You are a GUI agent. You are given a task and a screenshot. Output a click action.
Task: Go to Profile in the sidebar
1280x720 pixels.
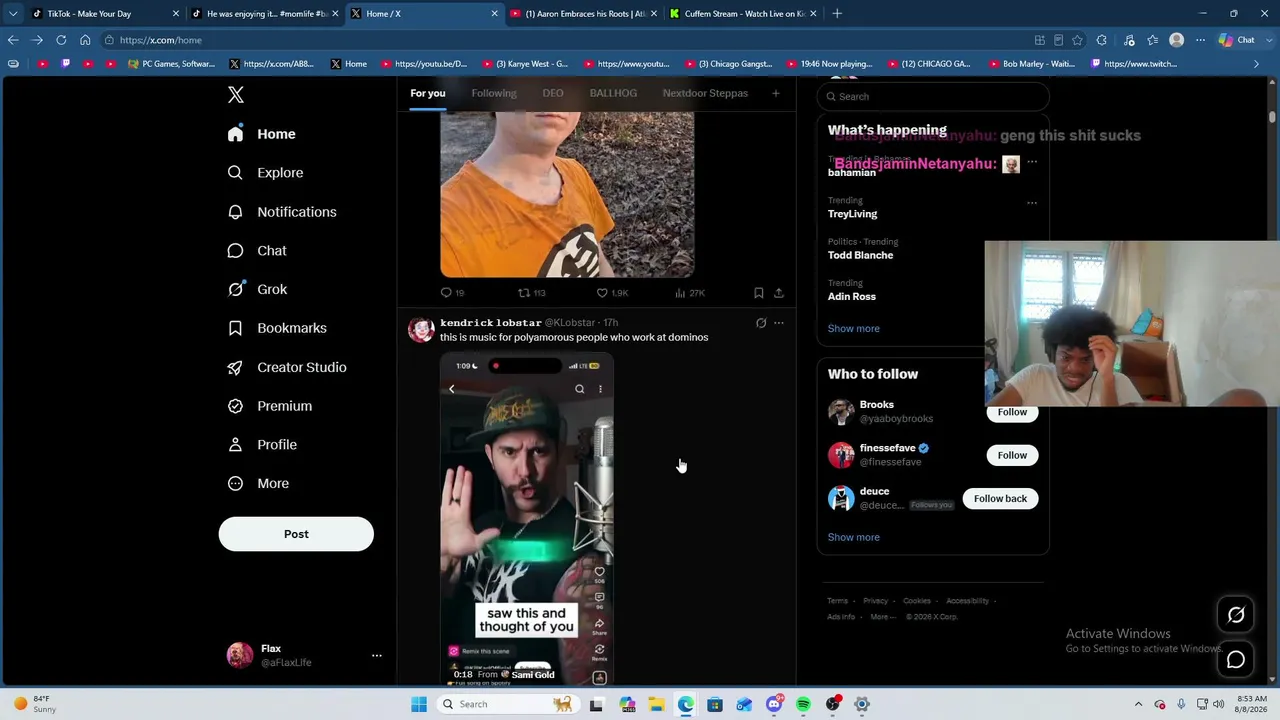pyautogui.click(x=262, y=445)
